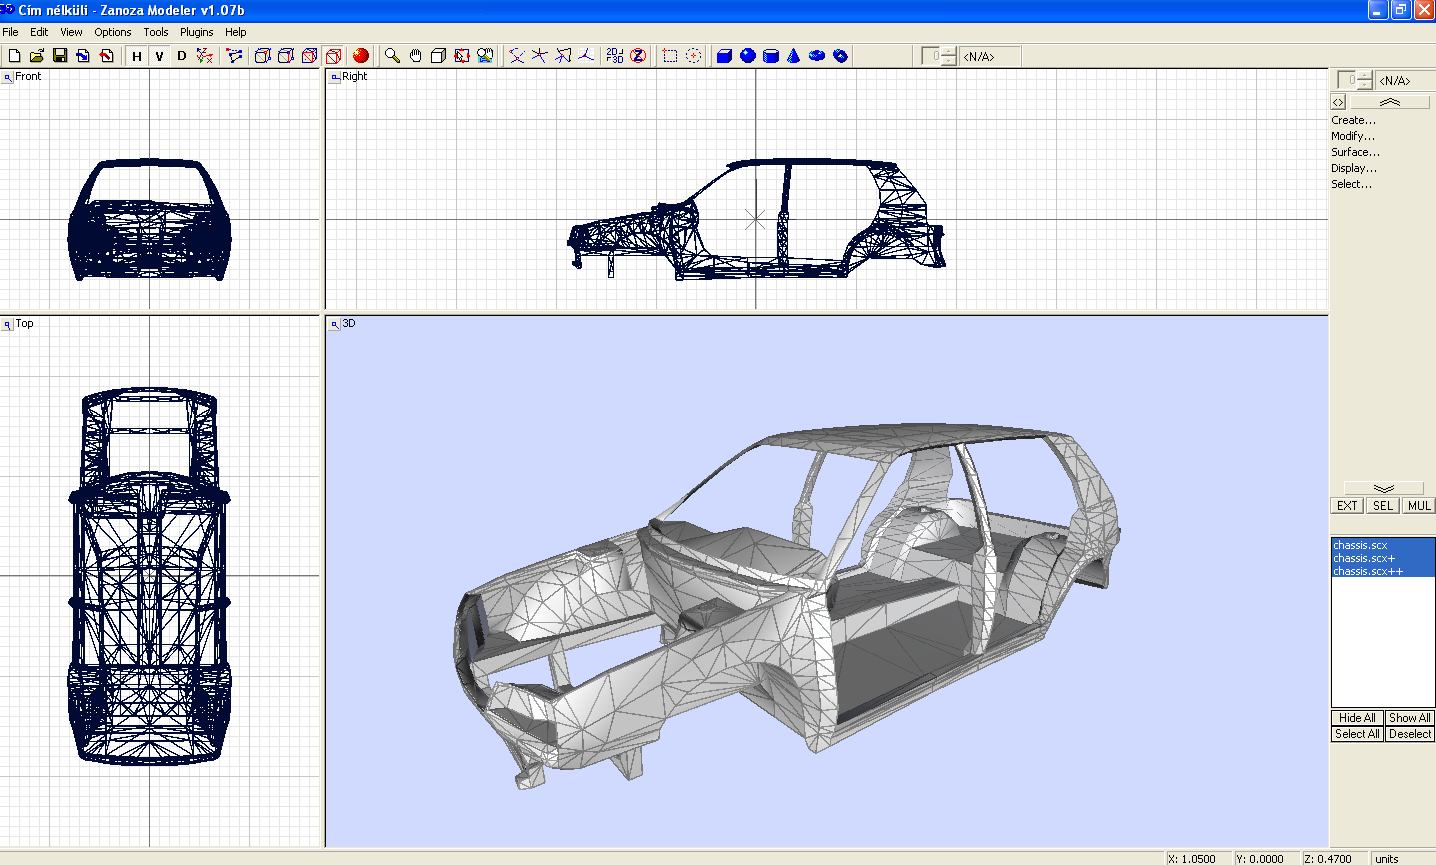Click the toolbar numeric spinner field
Viewport: 1436px width, 865px height.
point(939,56)
